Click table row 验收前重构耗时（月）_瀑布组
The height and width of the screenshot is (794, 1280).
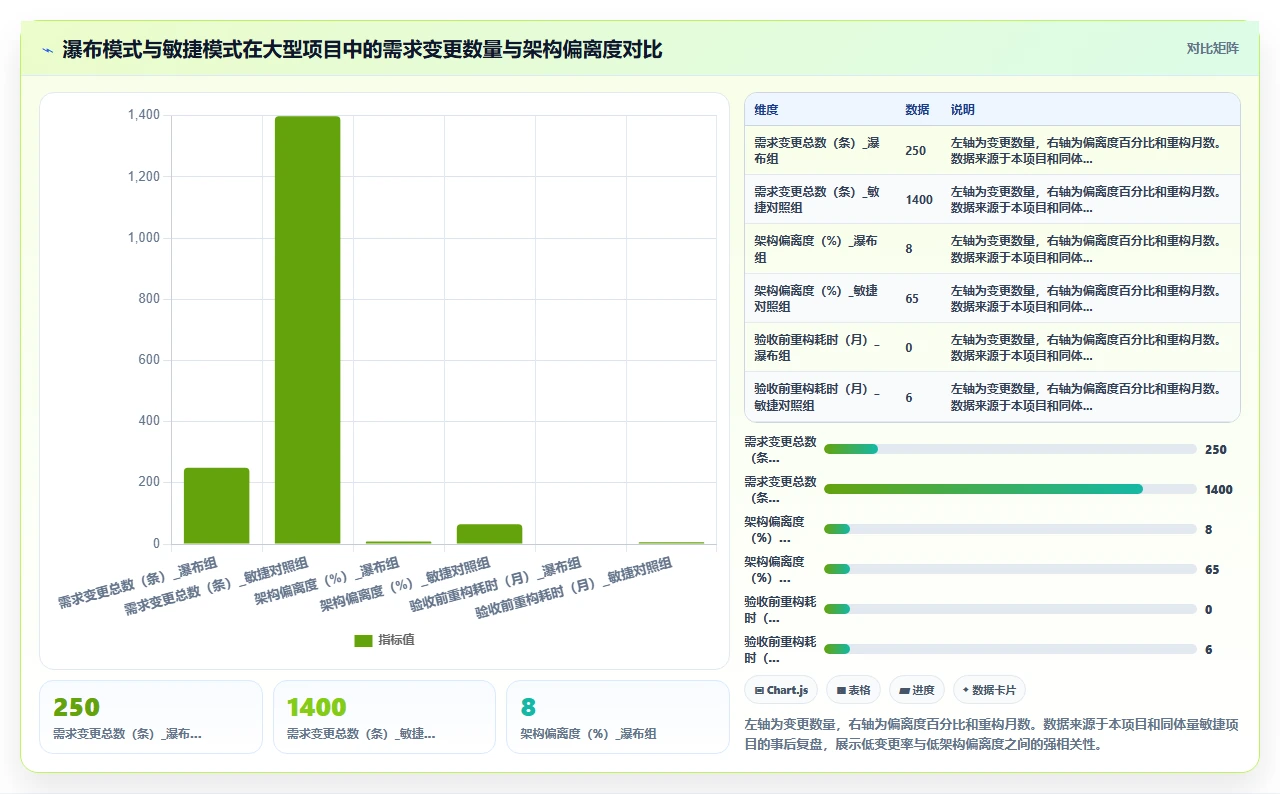(992, 347)
